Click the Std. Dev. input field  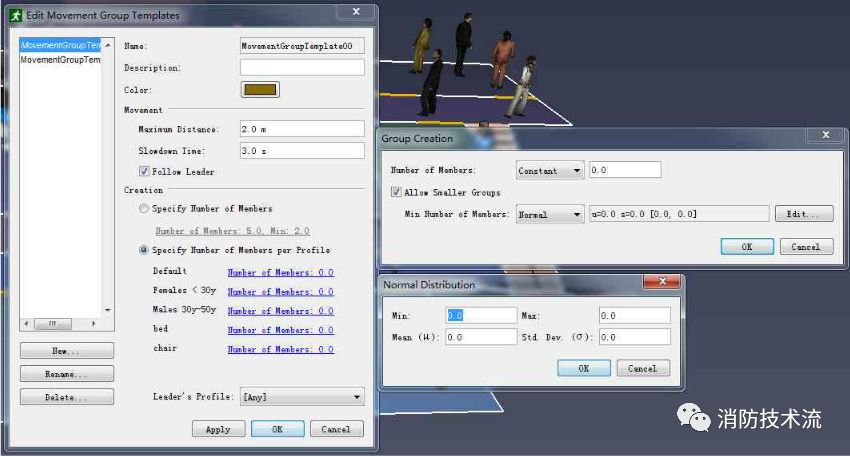pyautogui.click(x=634, y=338)
